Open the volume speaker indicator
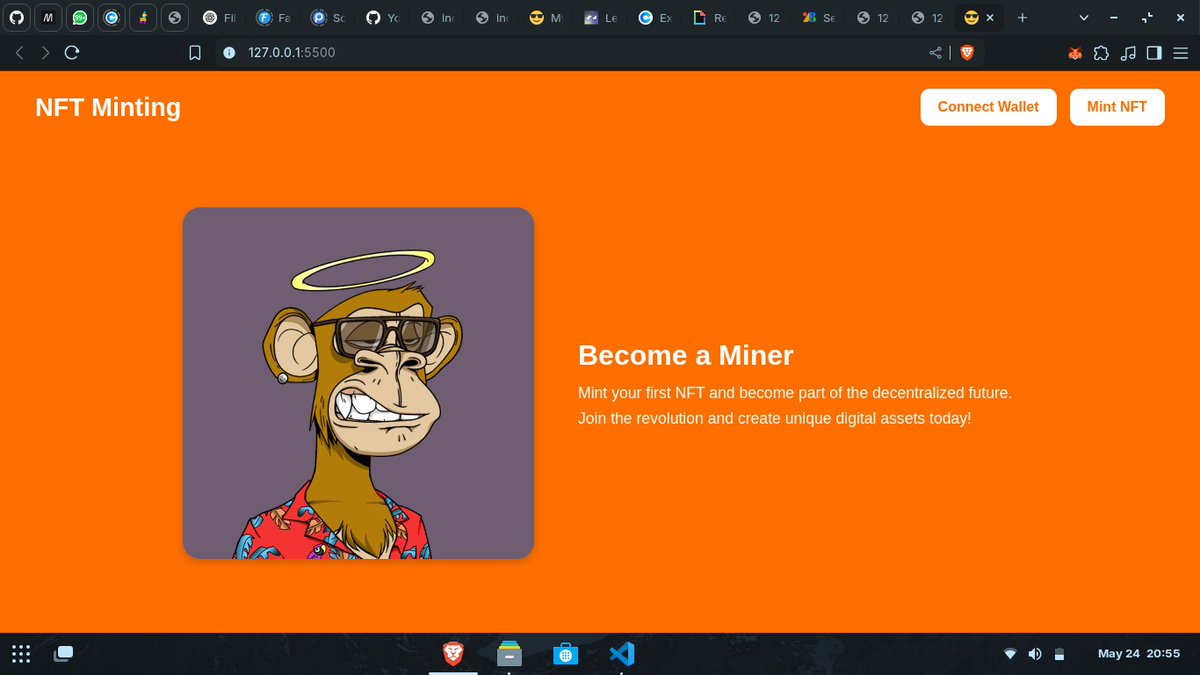The height and width of the screenshot is (675, 1200). point(1034,654)
